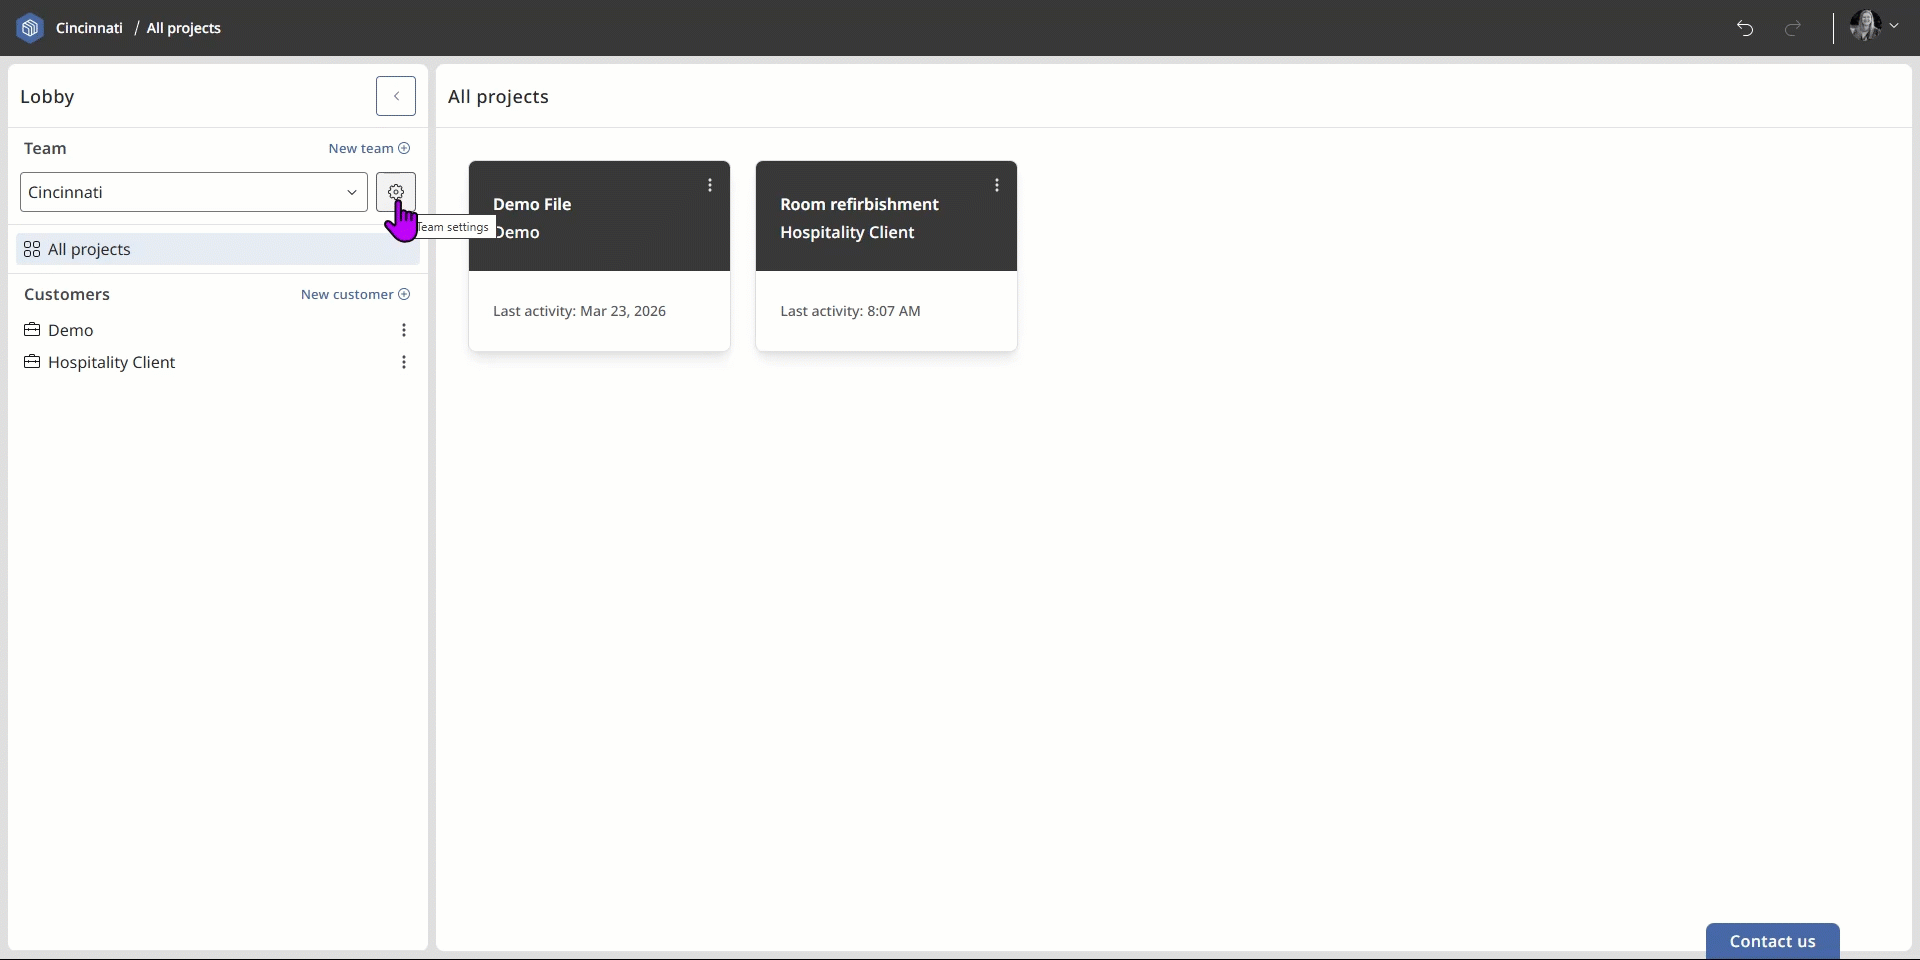Open the Cincinnati team dropdown

coord(194,192)
